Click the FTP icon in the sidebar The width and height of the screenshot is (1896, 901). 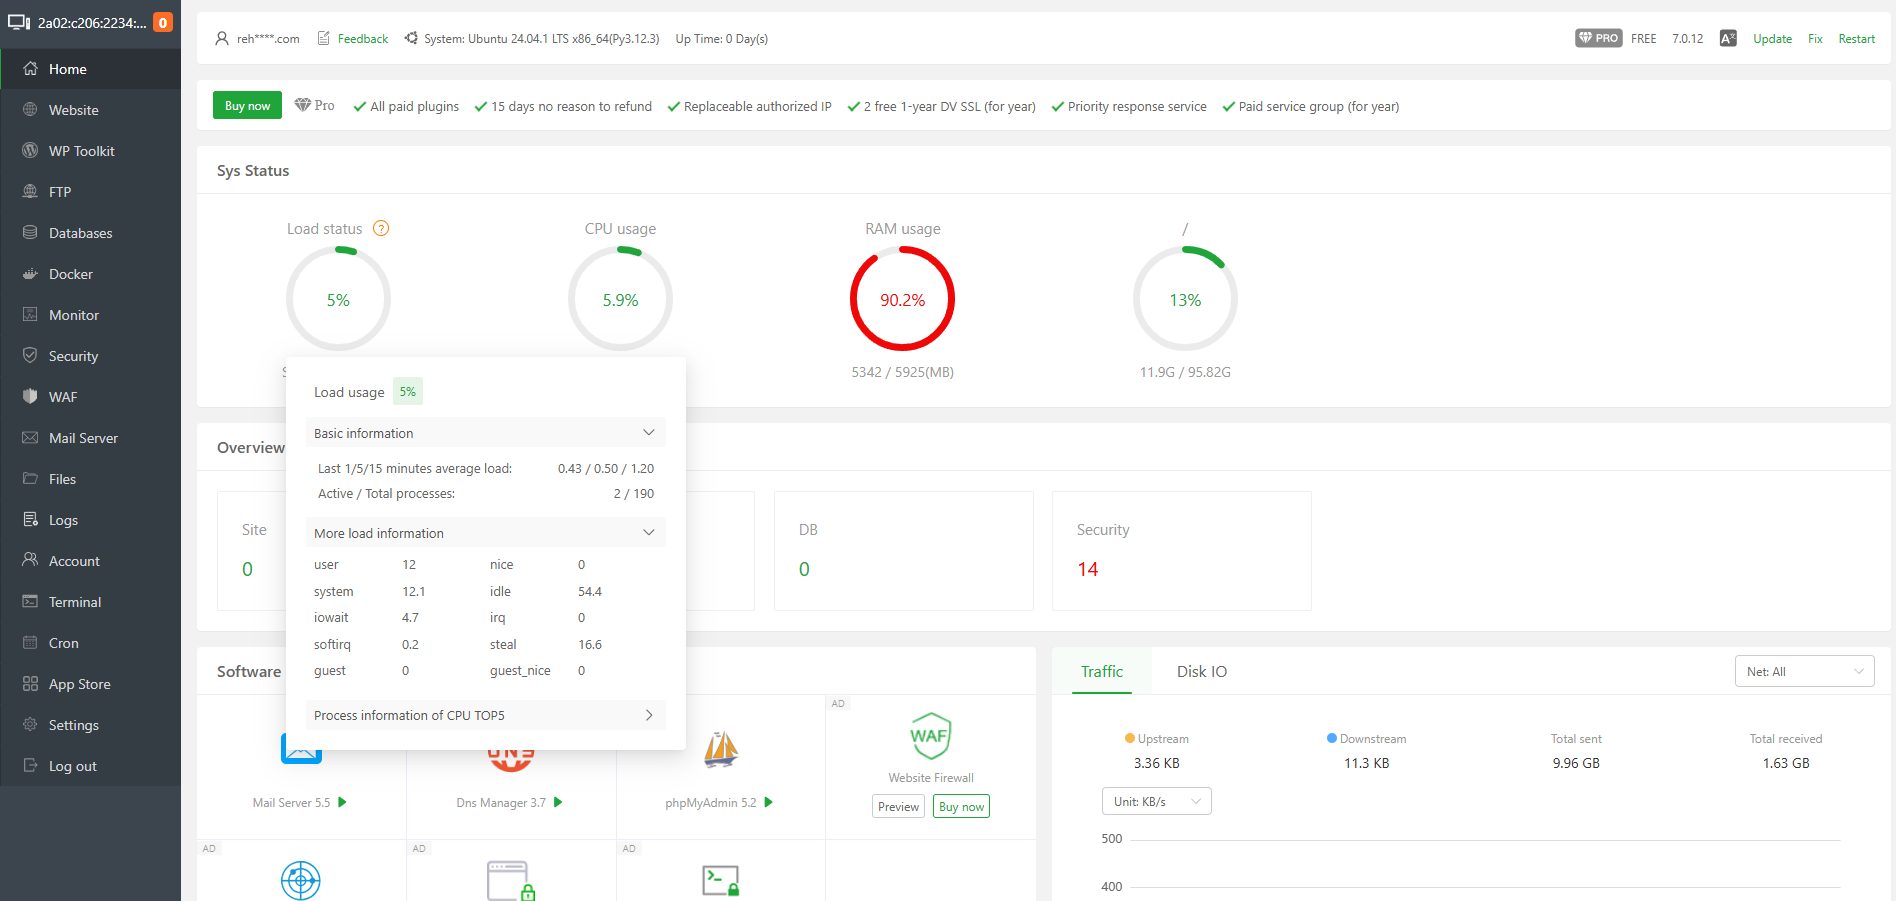pyautogui.click(x=30, y=192)
